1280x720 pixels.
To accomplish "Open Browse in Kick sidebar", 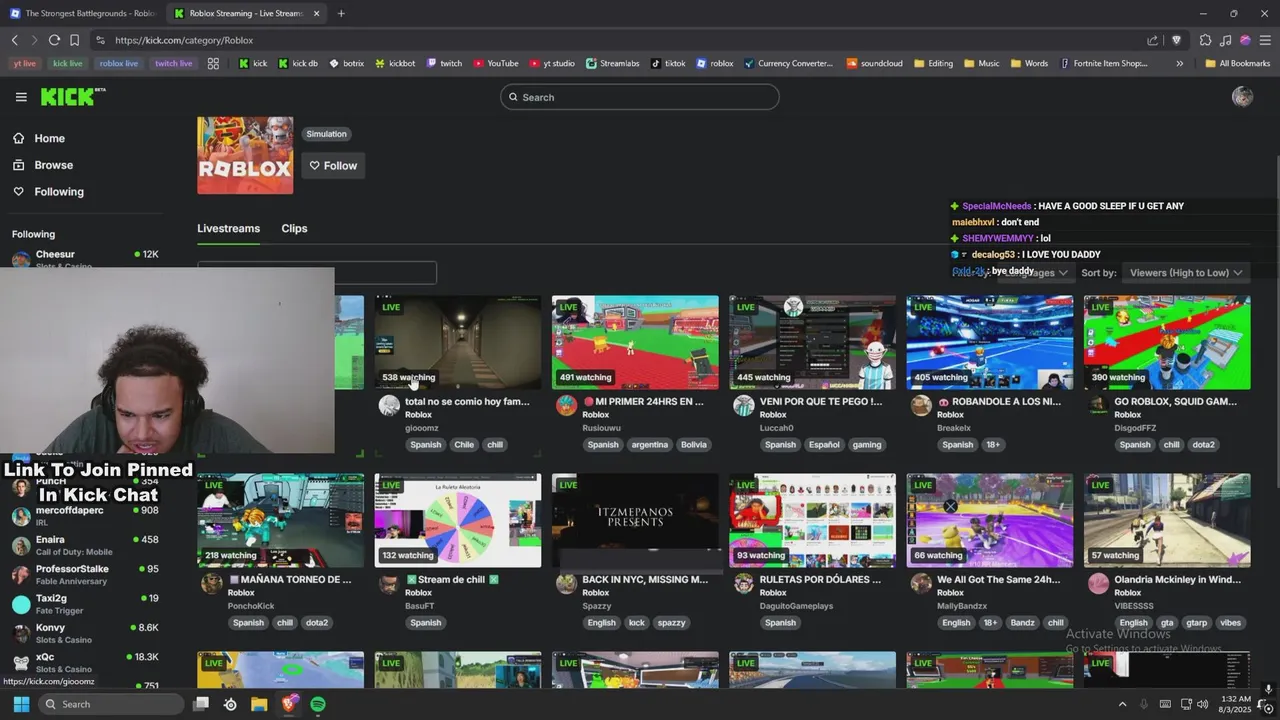I will [53, 165].
